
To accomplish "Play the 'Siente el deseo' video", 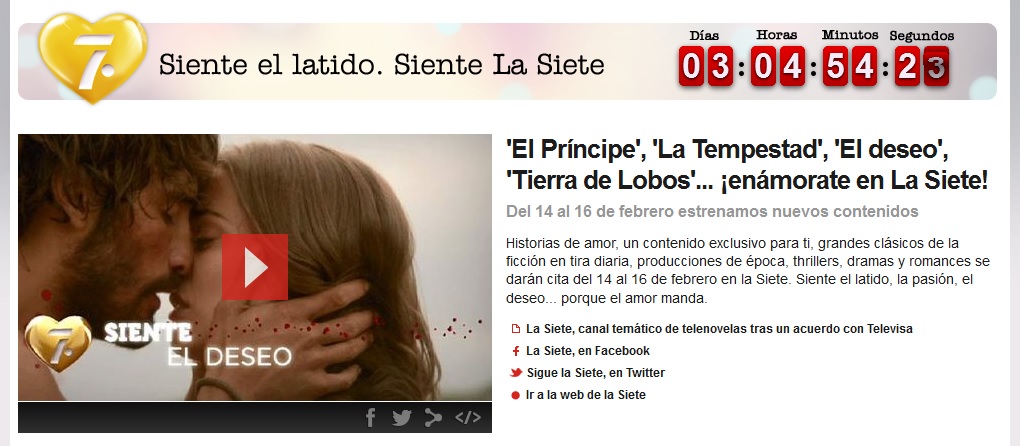I will (254, 267).
